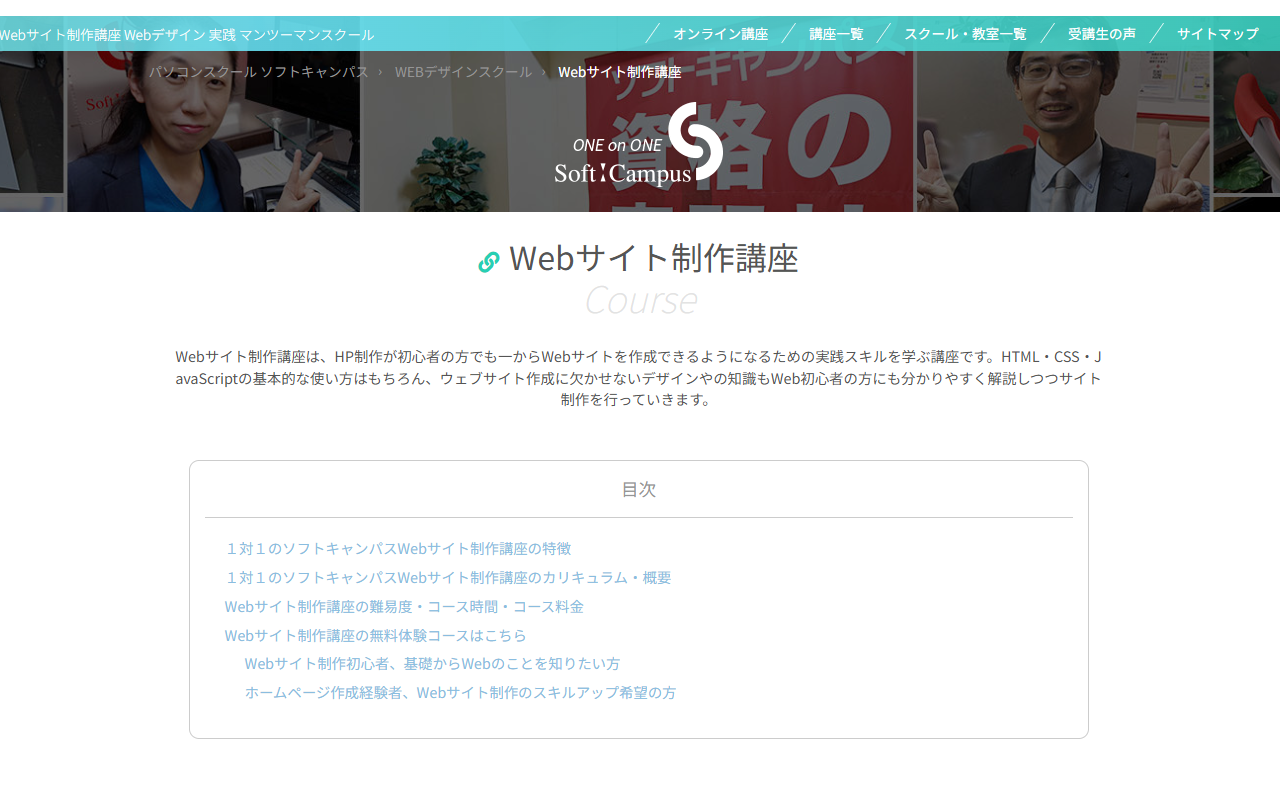The height and width of the screenshot is (791, 1280).
Task: Click the 目次 table of contents heading
Action: (638, 490)
